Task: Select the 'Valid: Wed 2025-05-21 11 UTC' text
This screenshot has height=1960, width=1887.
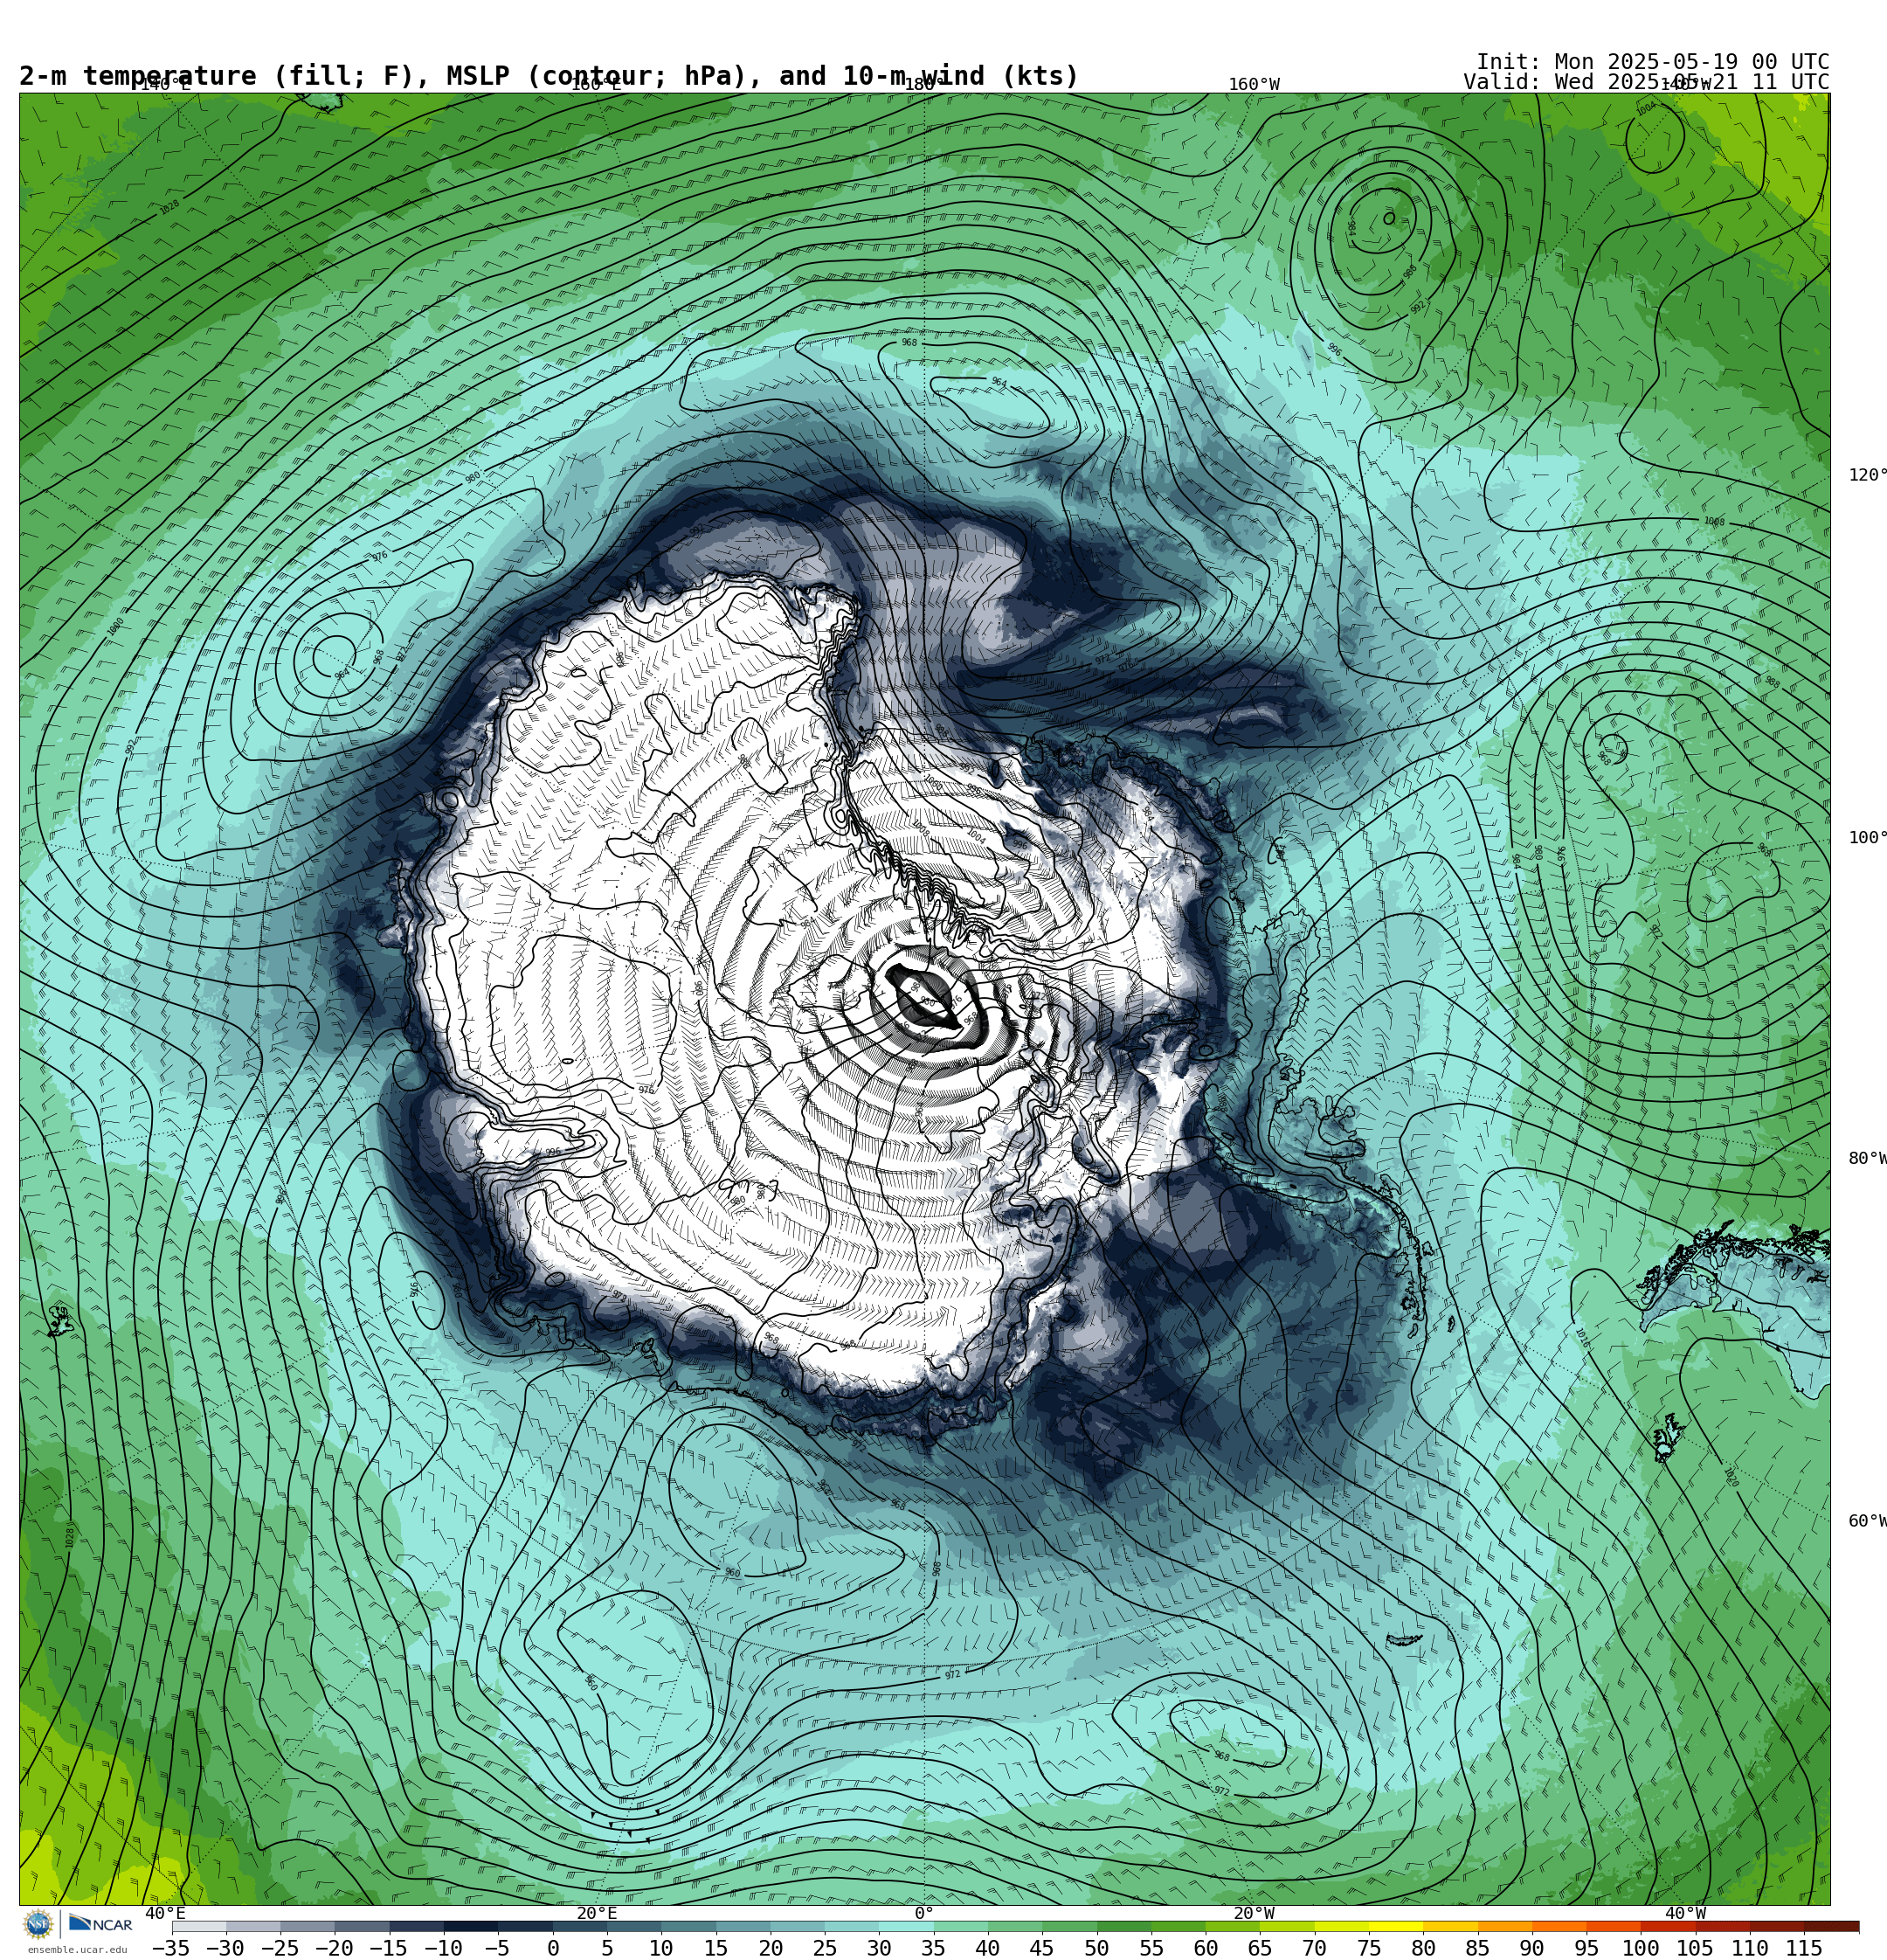Action: click(1646, 82)
